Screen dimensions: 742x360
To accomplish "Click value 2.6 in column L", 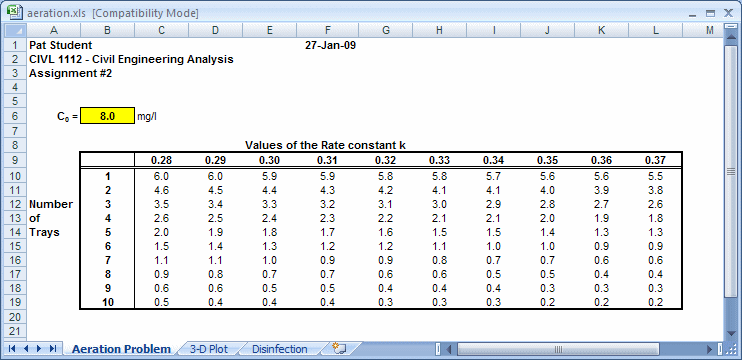I will point(655,204).
